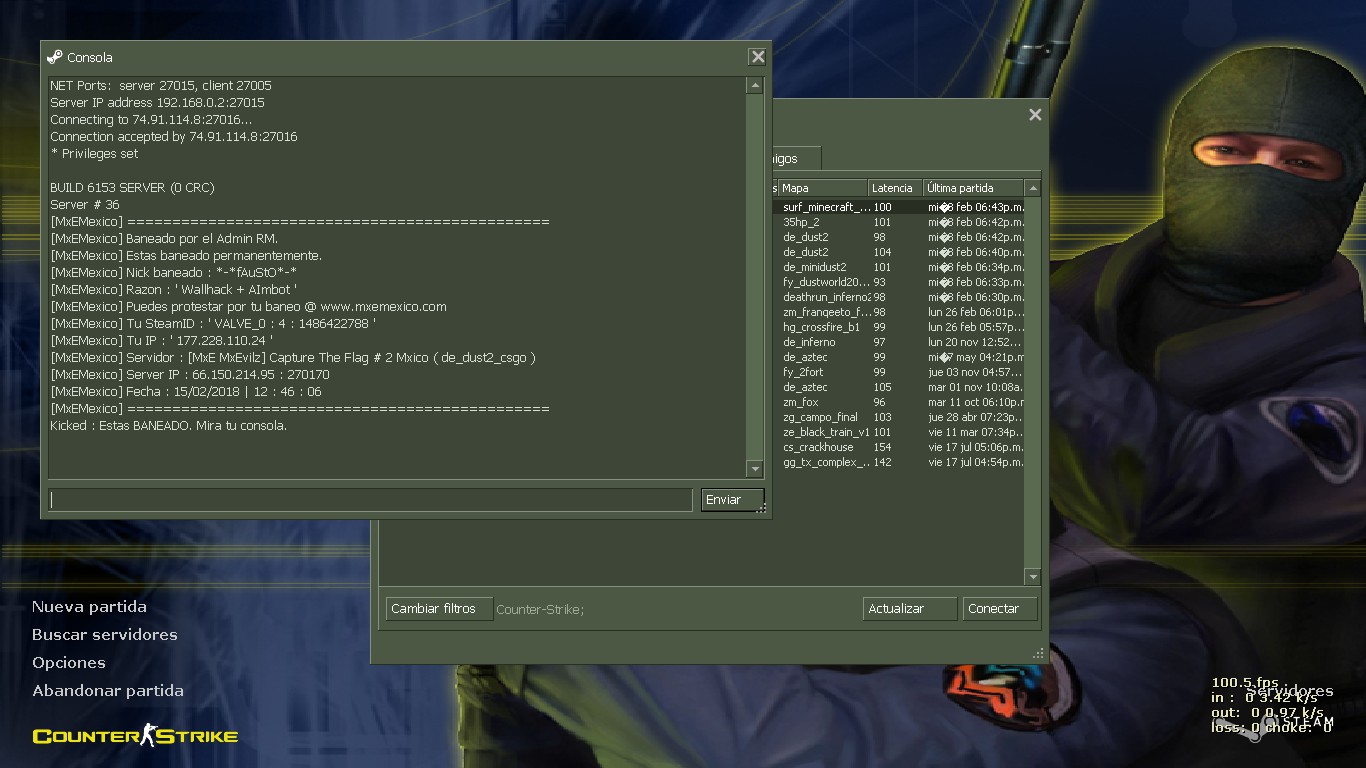
Task: Select the fy_2fort server row
Action: coord(899,372)
